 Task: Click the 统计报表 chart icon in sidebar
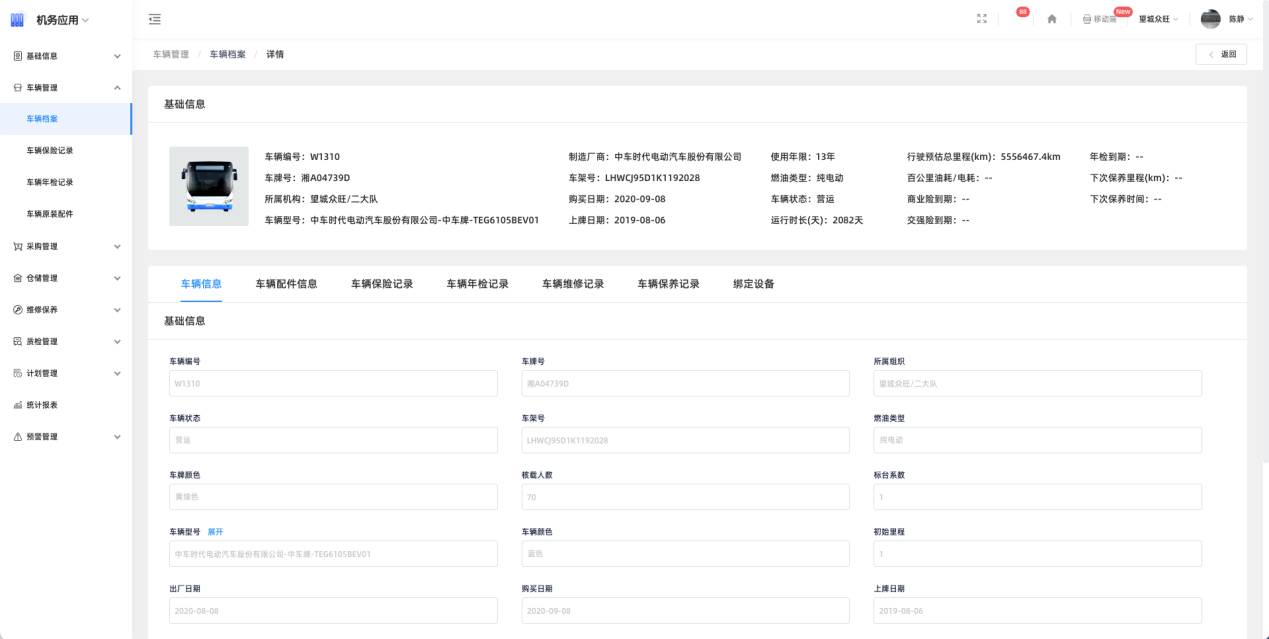click(17, 405)
